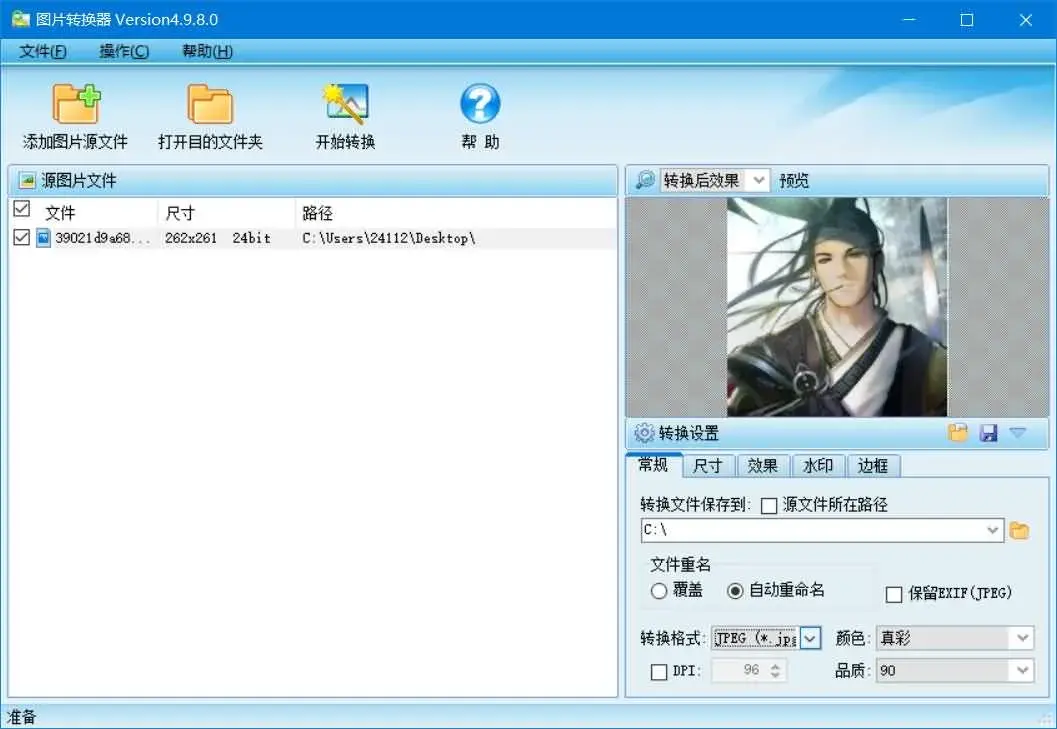Click the 预览 label in preview header
The image size is (1057, 729).
793,180
